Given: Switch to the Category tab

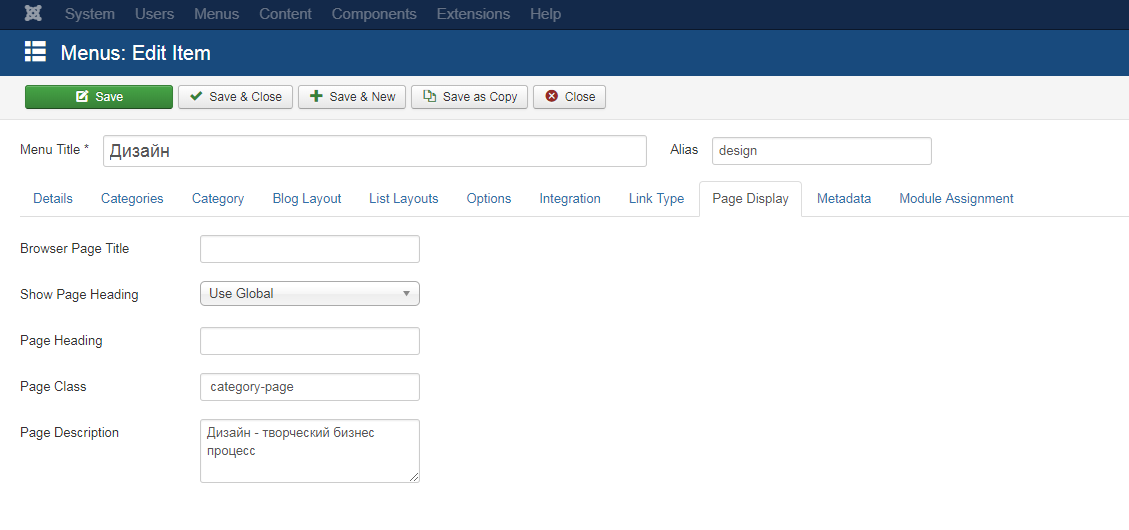Looking at the screenshot, I should [x=217, y=199].
